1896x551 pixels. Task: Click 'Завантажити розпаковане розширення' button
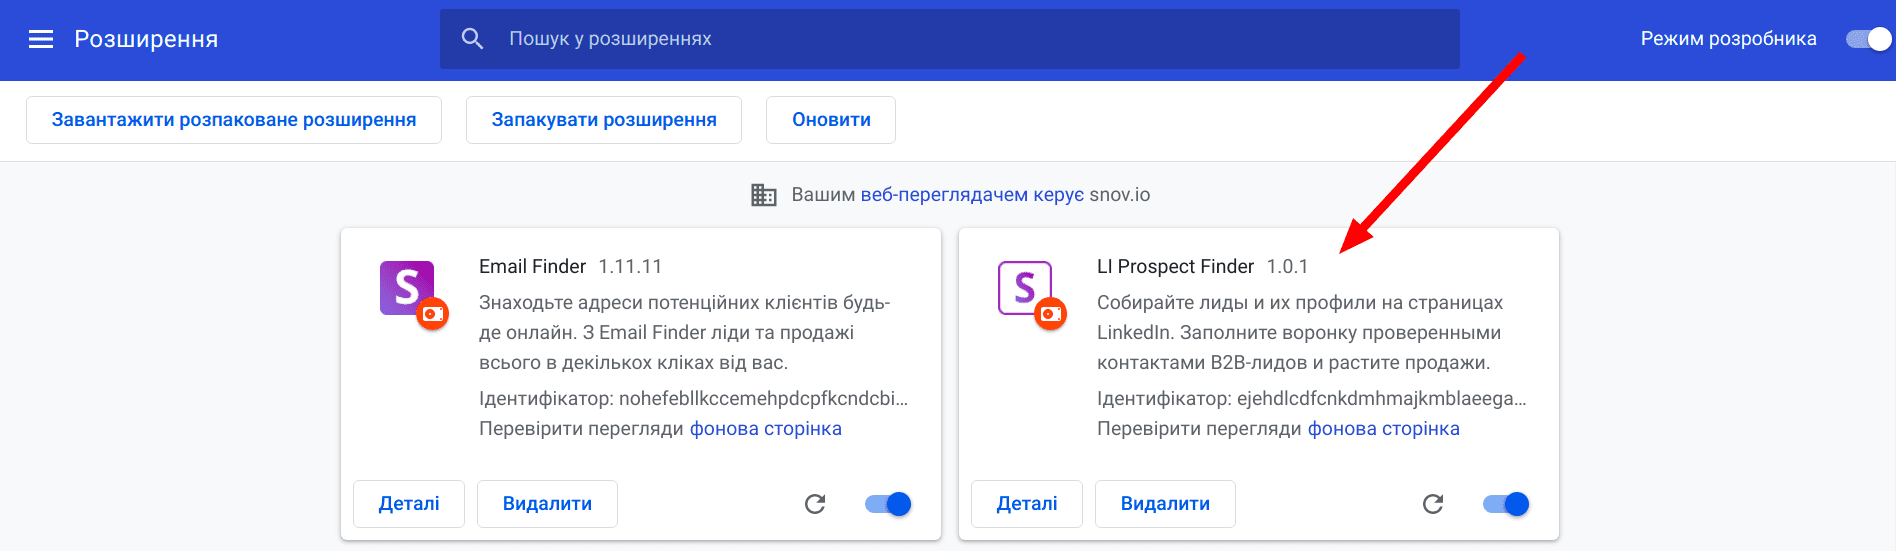[234, 120]
